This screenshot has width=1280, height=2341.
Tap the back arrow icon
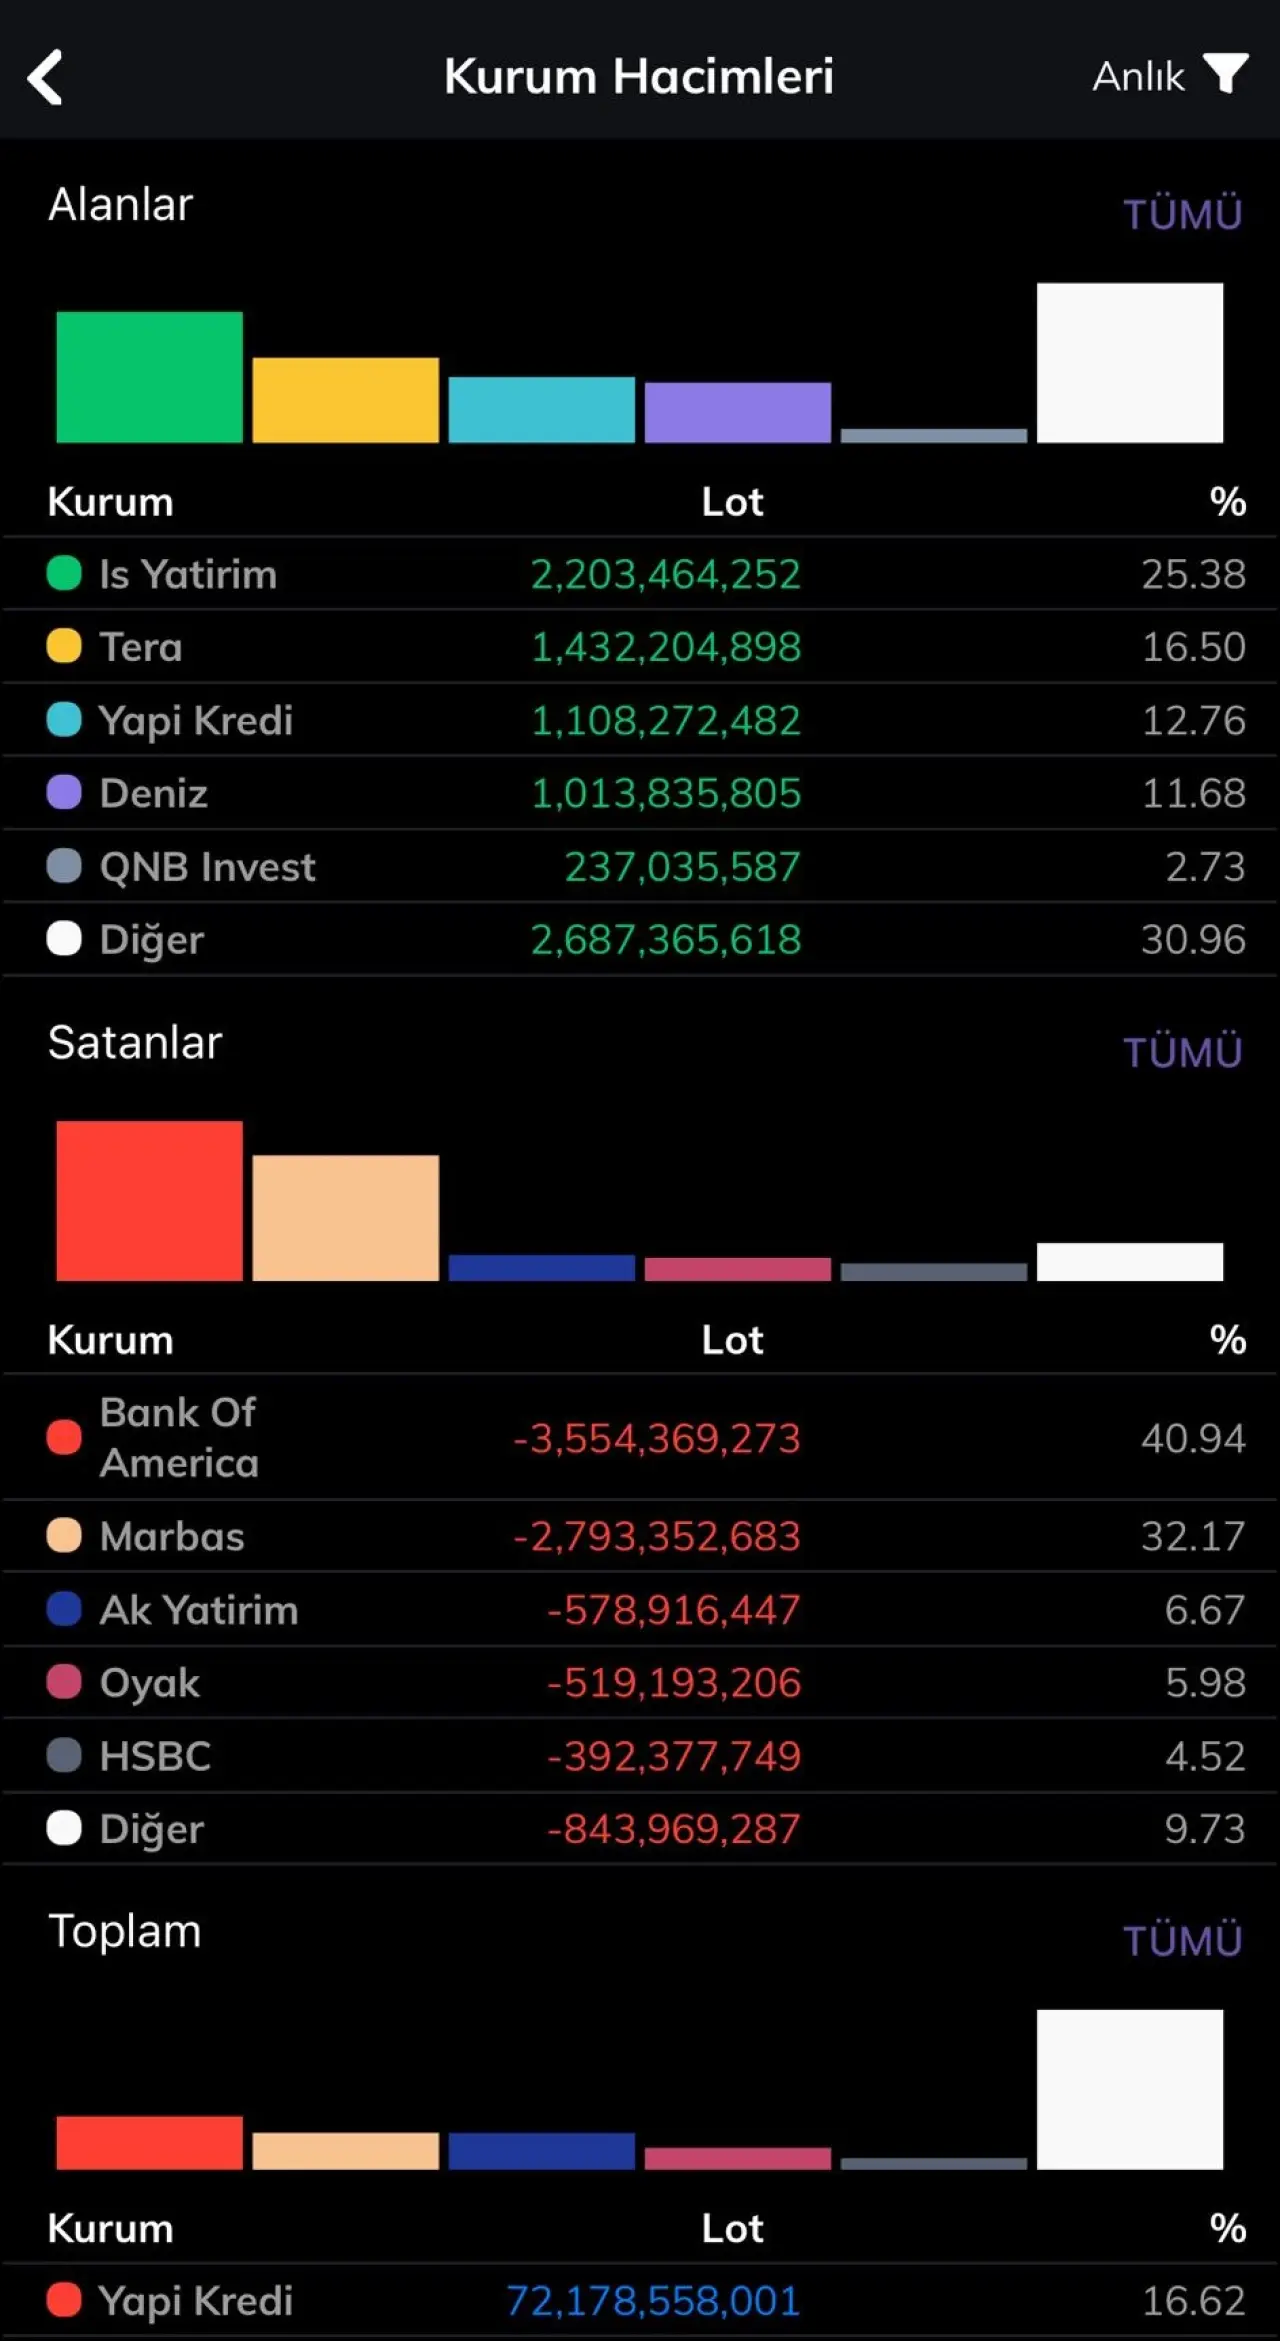click(46, 77)
